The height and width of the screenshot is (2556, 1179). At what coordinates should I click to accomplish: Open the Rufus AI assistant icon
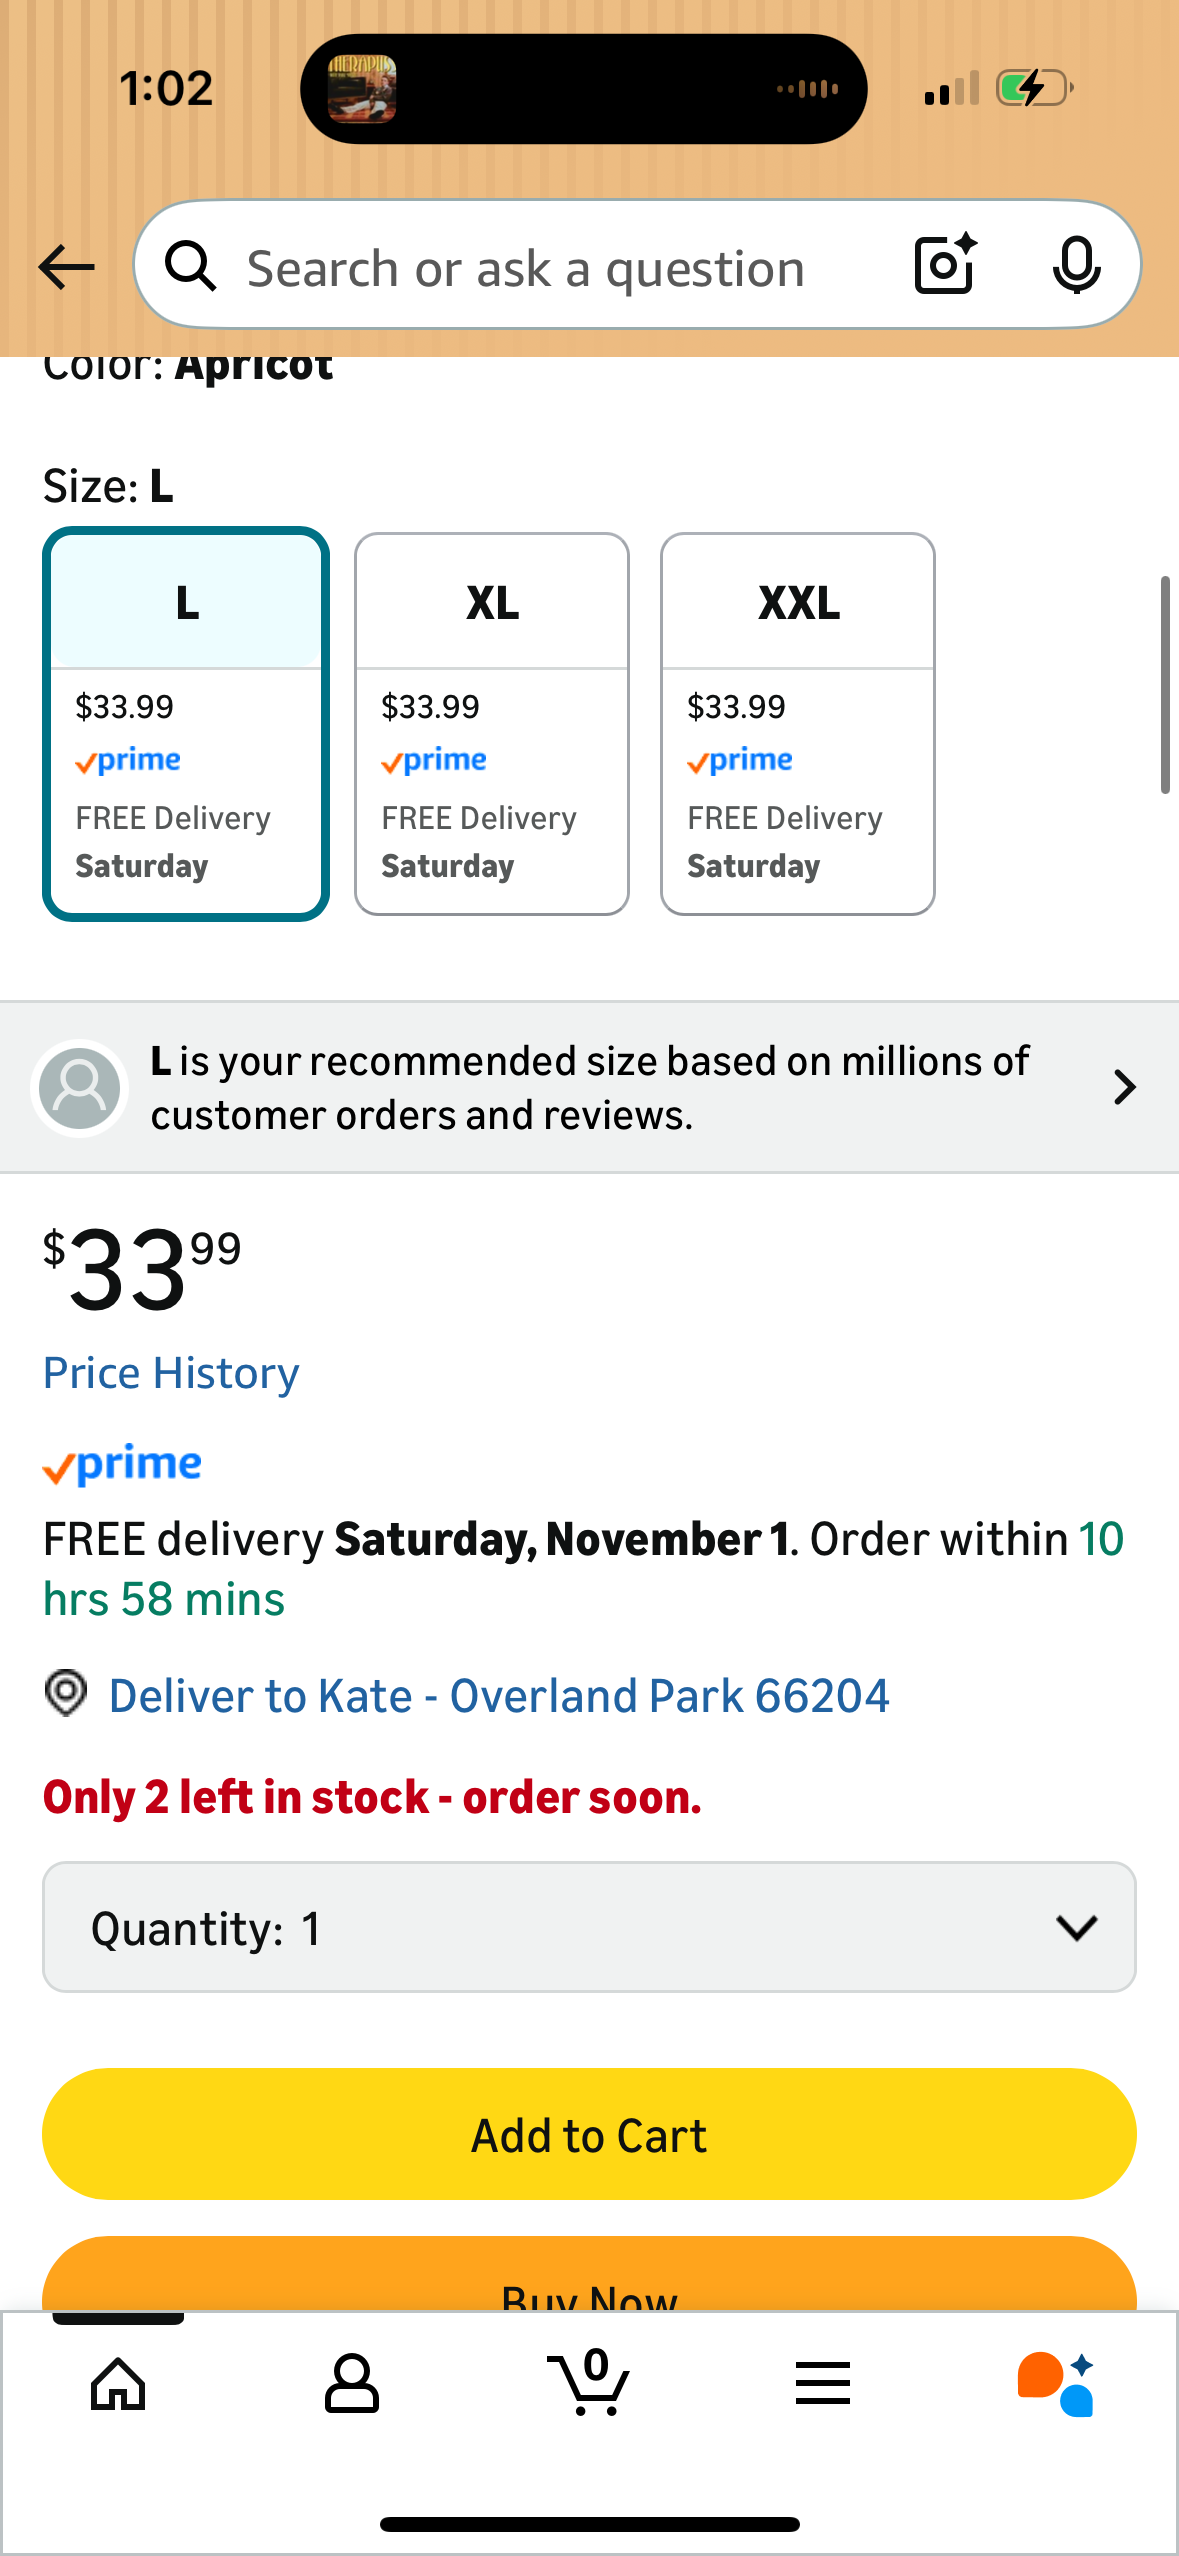(x=1056, y=2383)
